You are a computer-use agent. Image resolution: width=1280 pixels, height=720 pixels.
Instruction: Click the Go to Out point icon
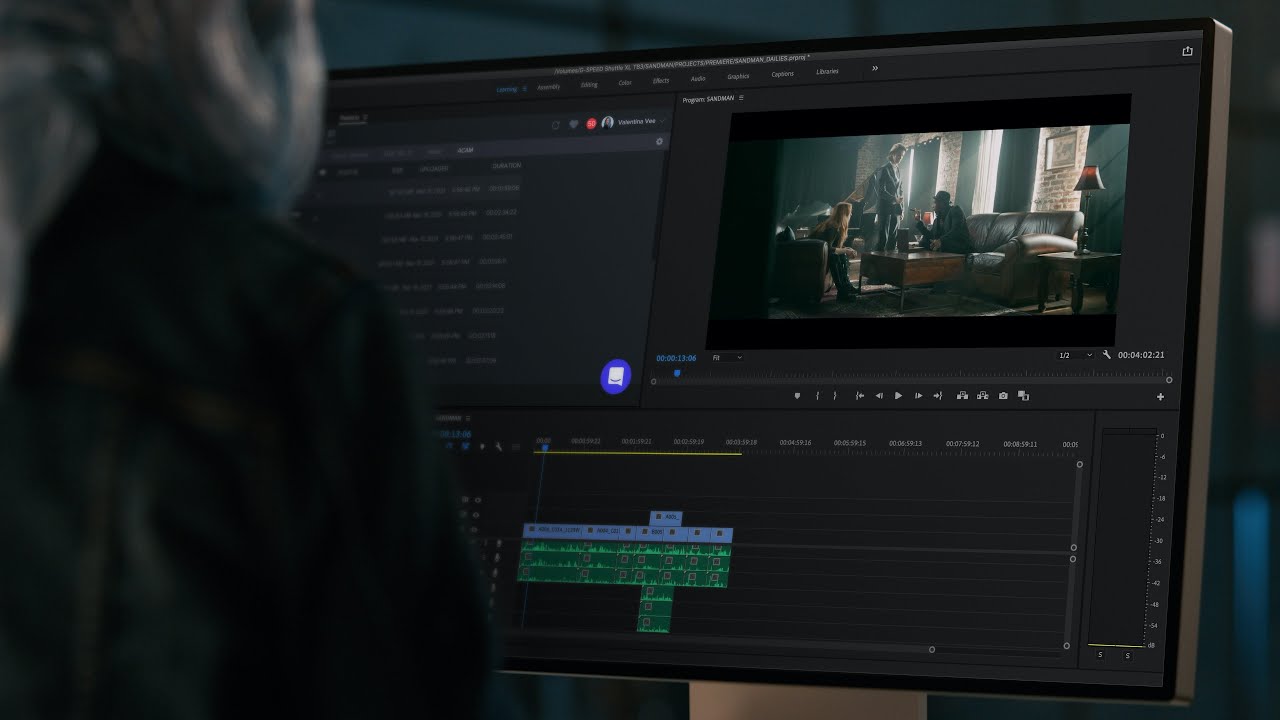pos(938,396)
